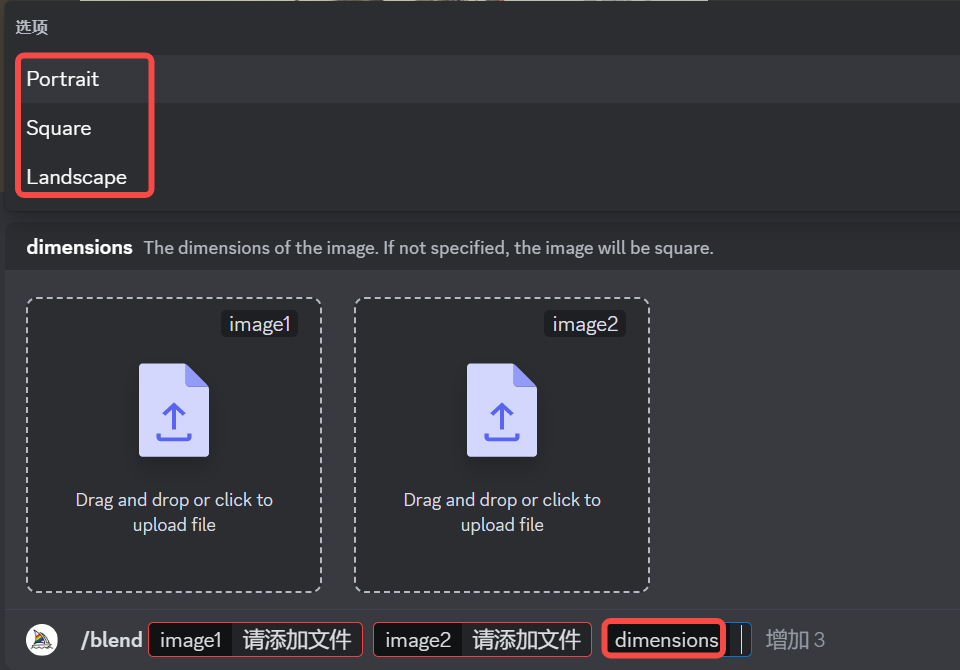
Task: Click the upload file icon for image1
Action: click(174, 410)
